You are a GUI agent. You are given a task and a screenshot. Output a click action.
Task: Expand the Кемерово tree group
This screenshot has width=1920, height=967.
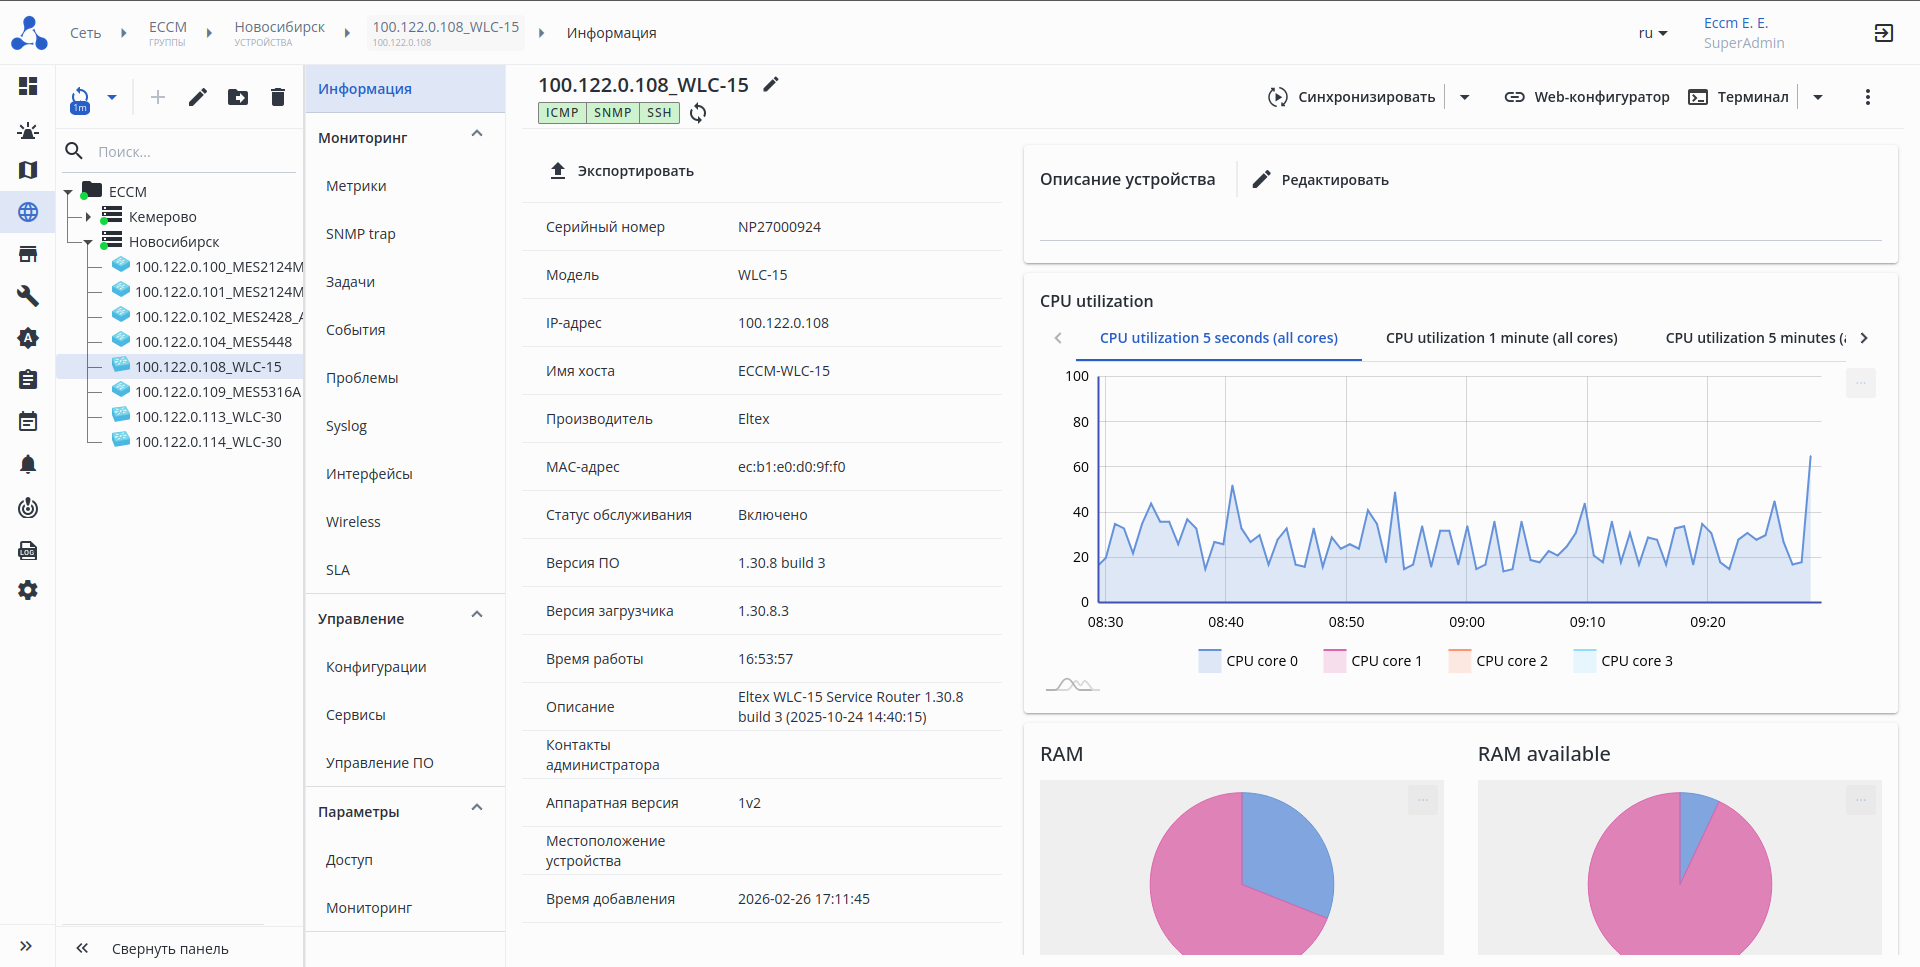[x=88, y=217]
